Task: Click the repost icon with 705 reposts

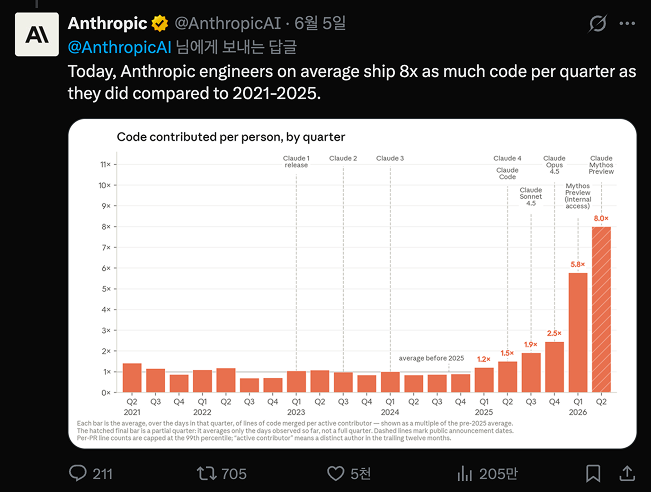Action: click(206, 473)
